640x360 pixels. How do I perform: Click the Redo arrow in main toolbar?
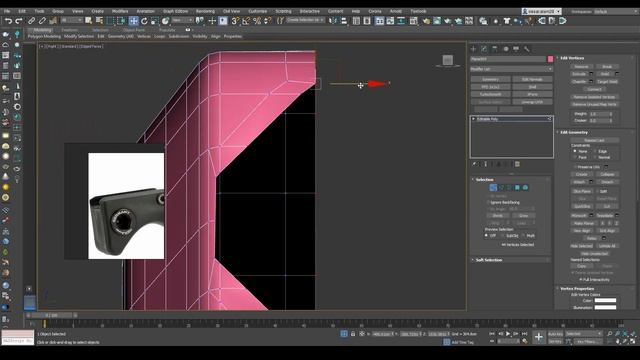(19, 20)
